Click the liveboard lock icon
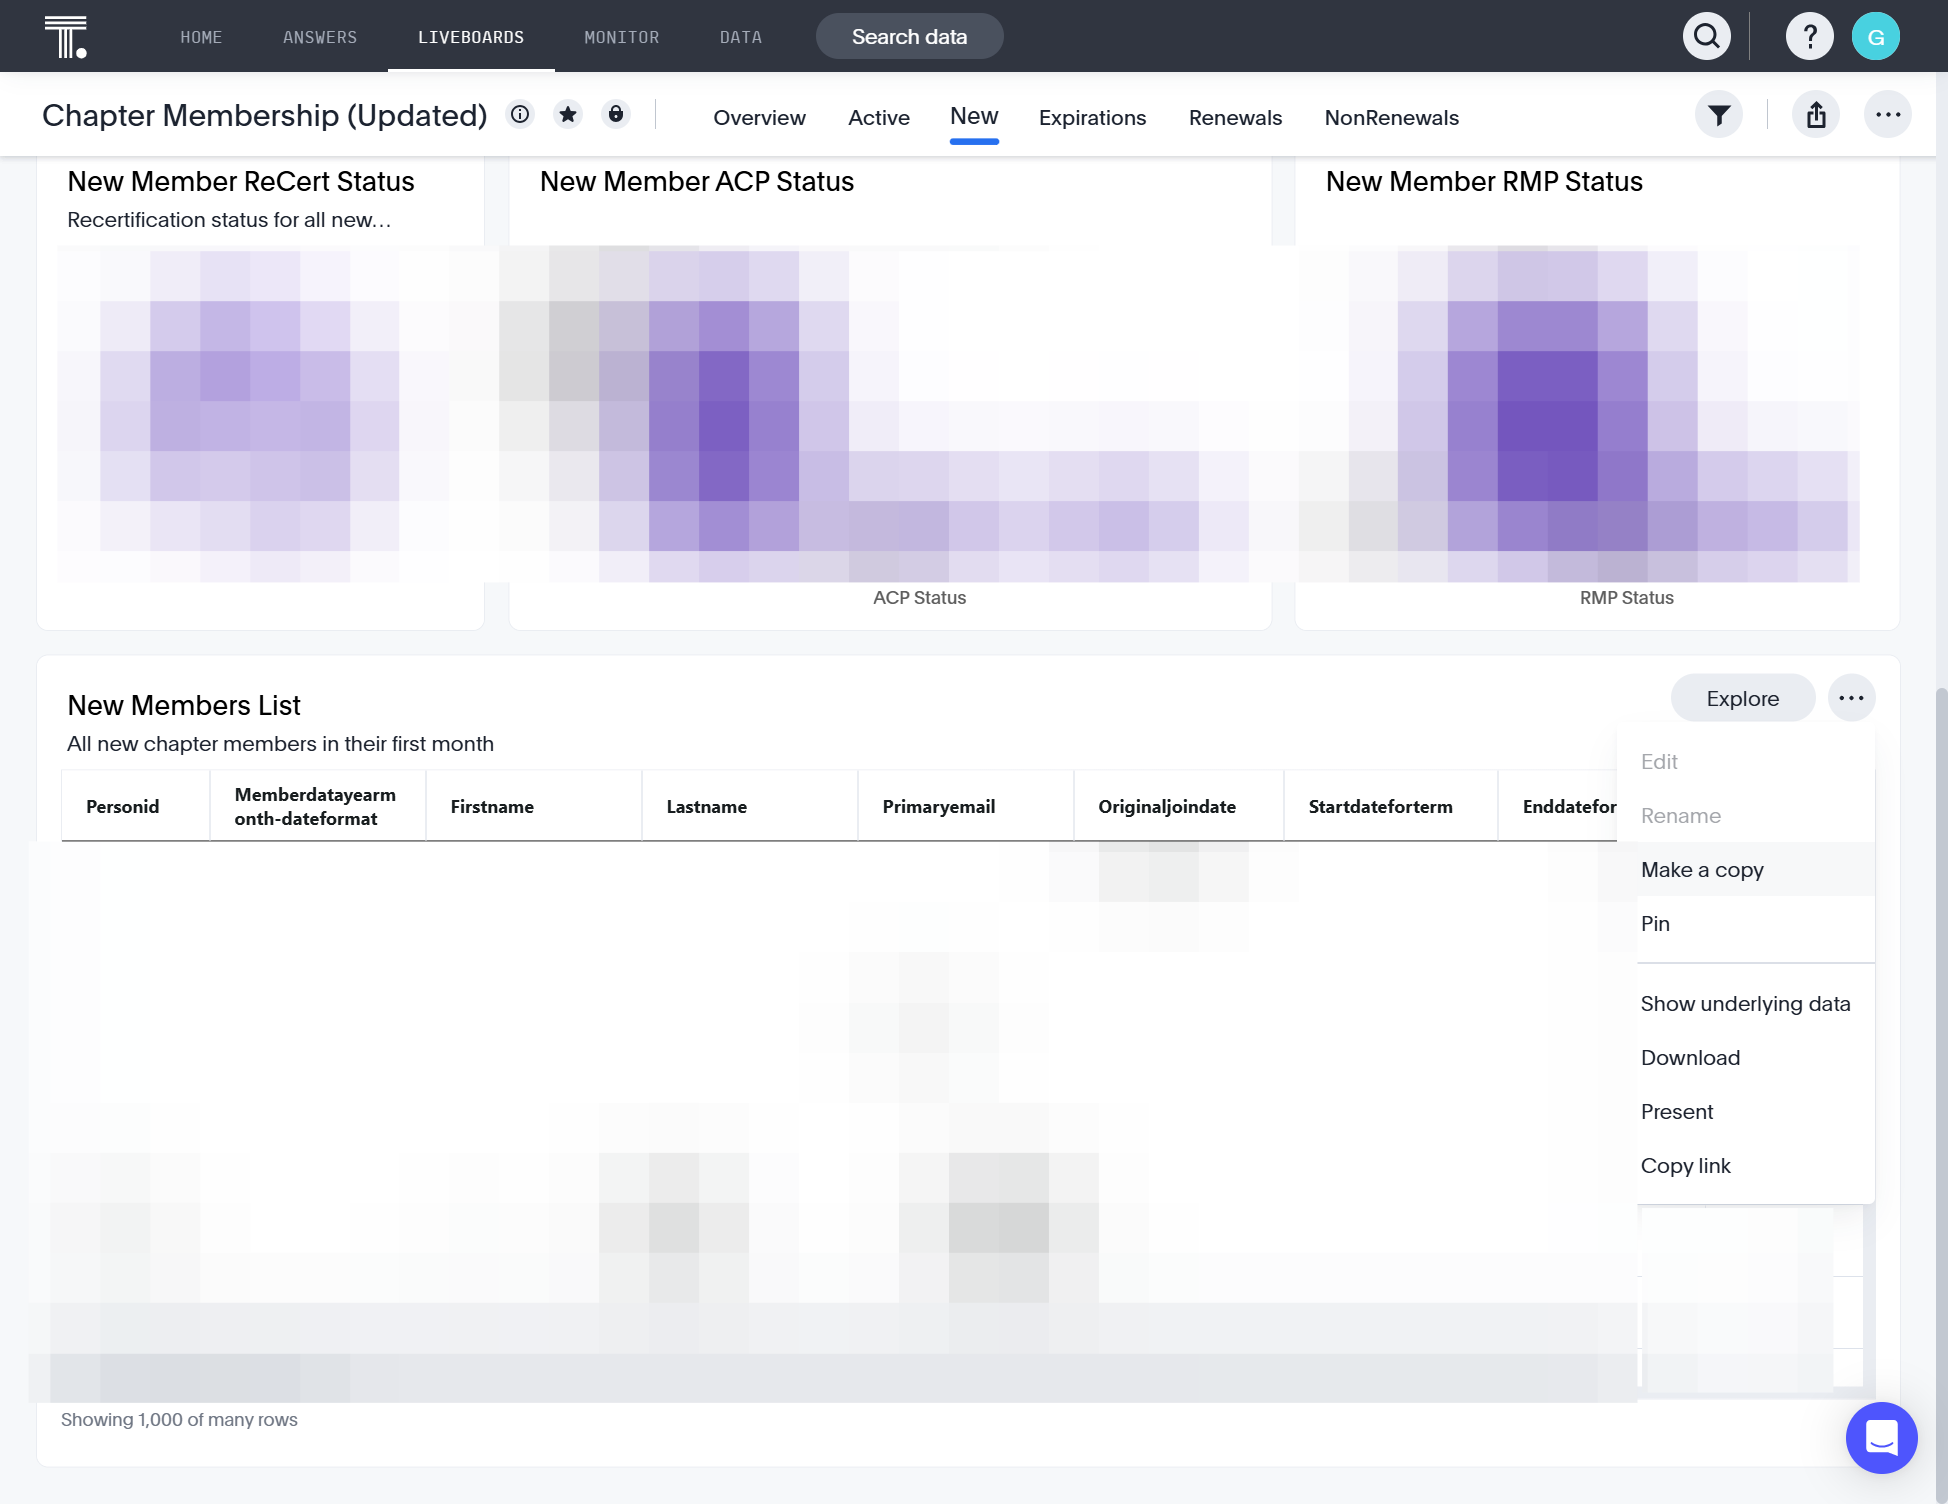The width and height of the screenshot is (1948, 1504). (x=616, y=114)
